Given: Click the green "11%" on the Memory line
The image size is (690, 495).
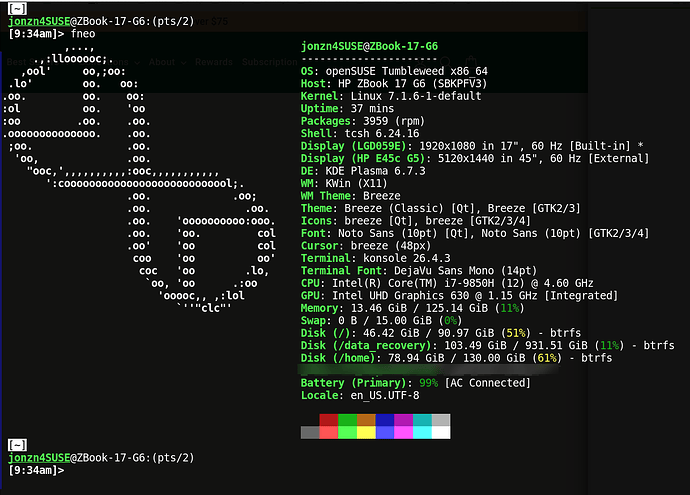Looking at the screenshot, I should point(510,308).
